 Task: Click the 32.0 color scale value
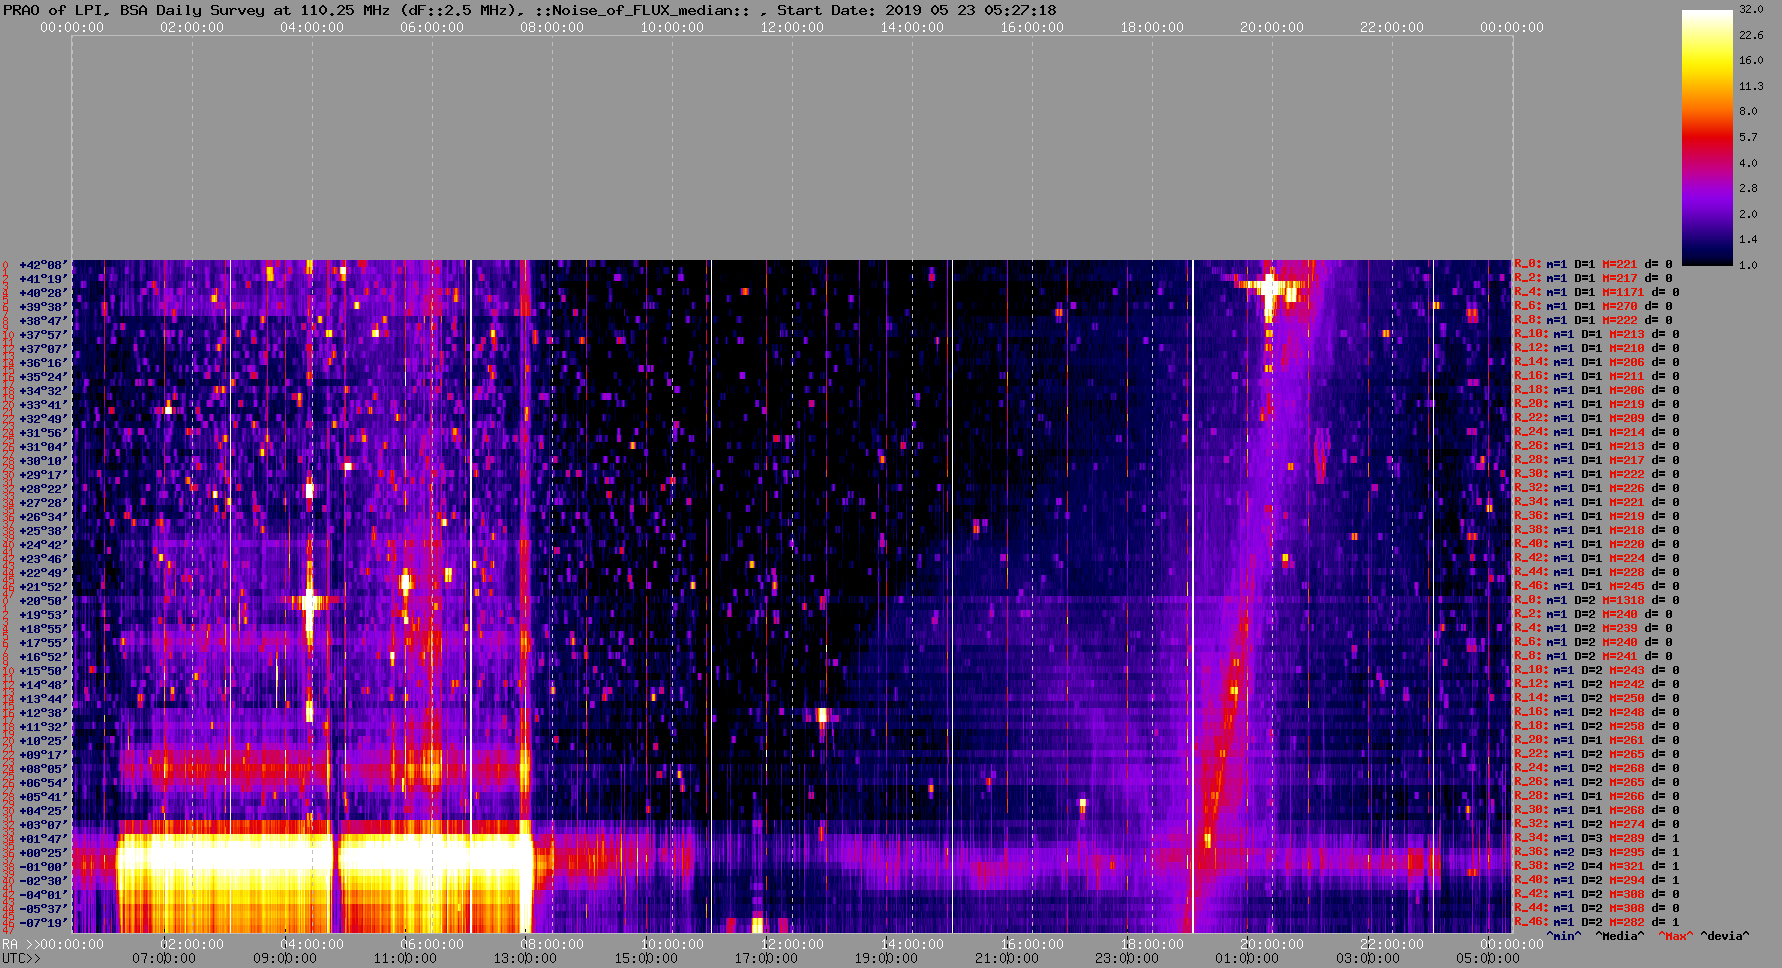tap(1750, 9)
